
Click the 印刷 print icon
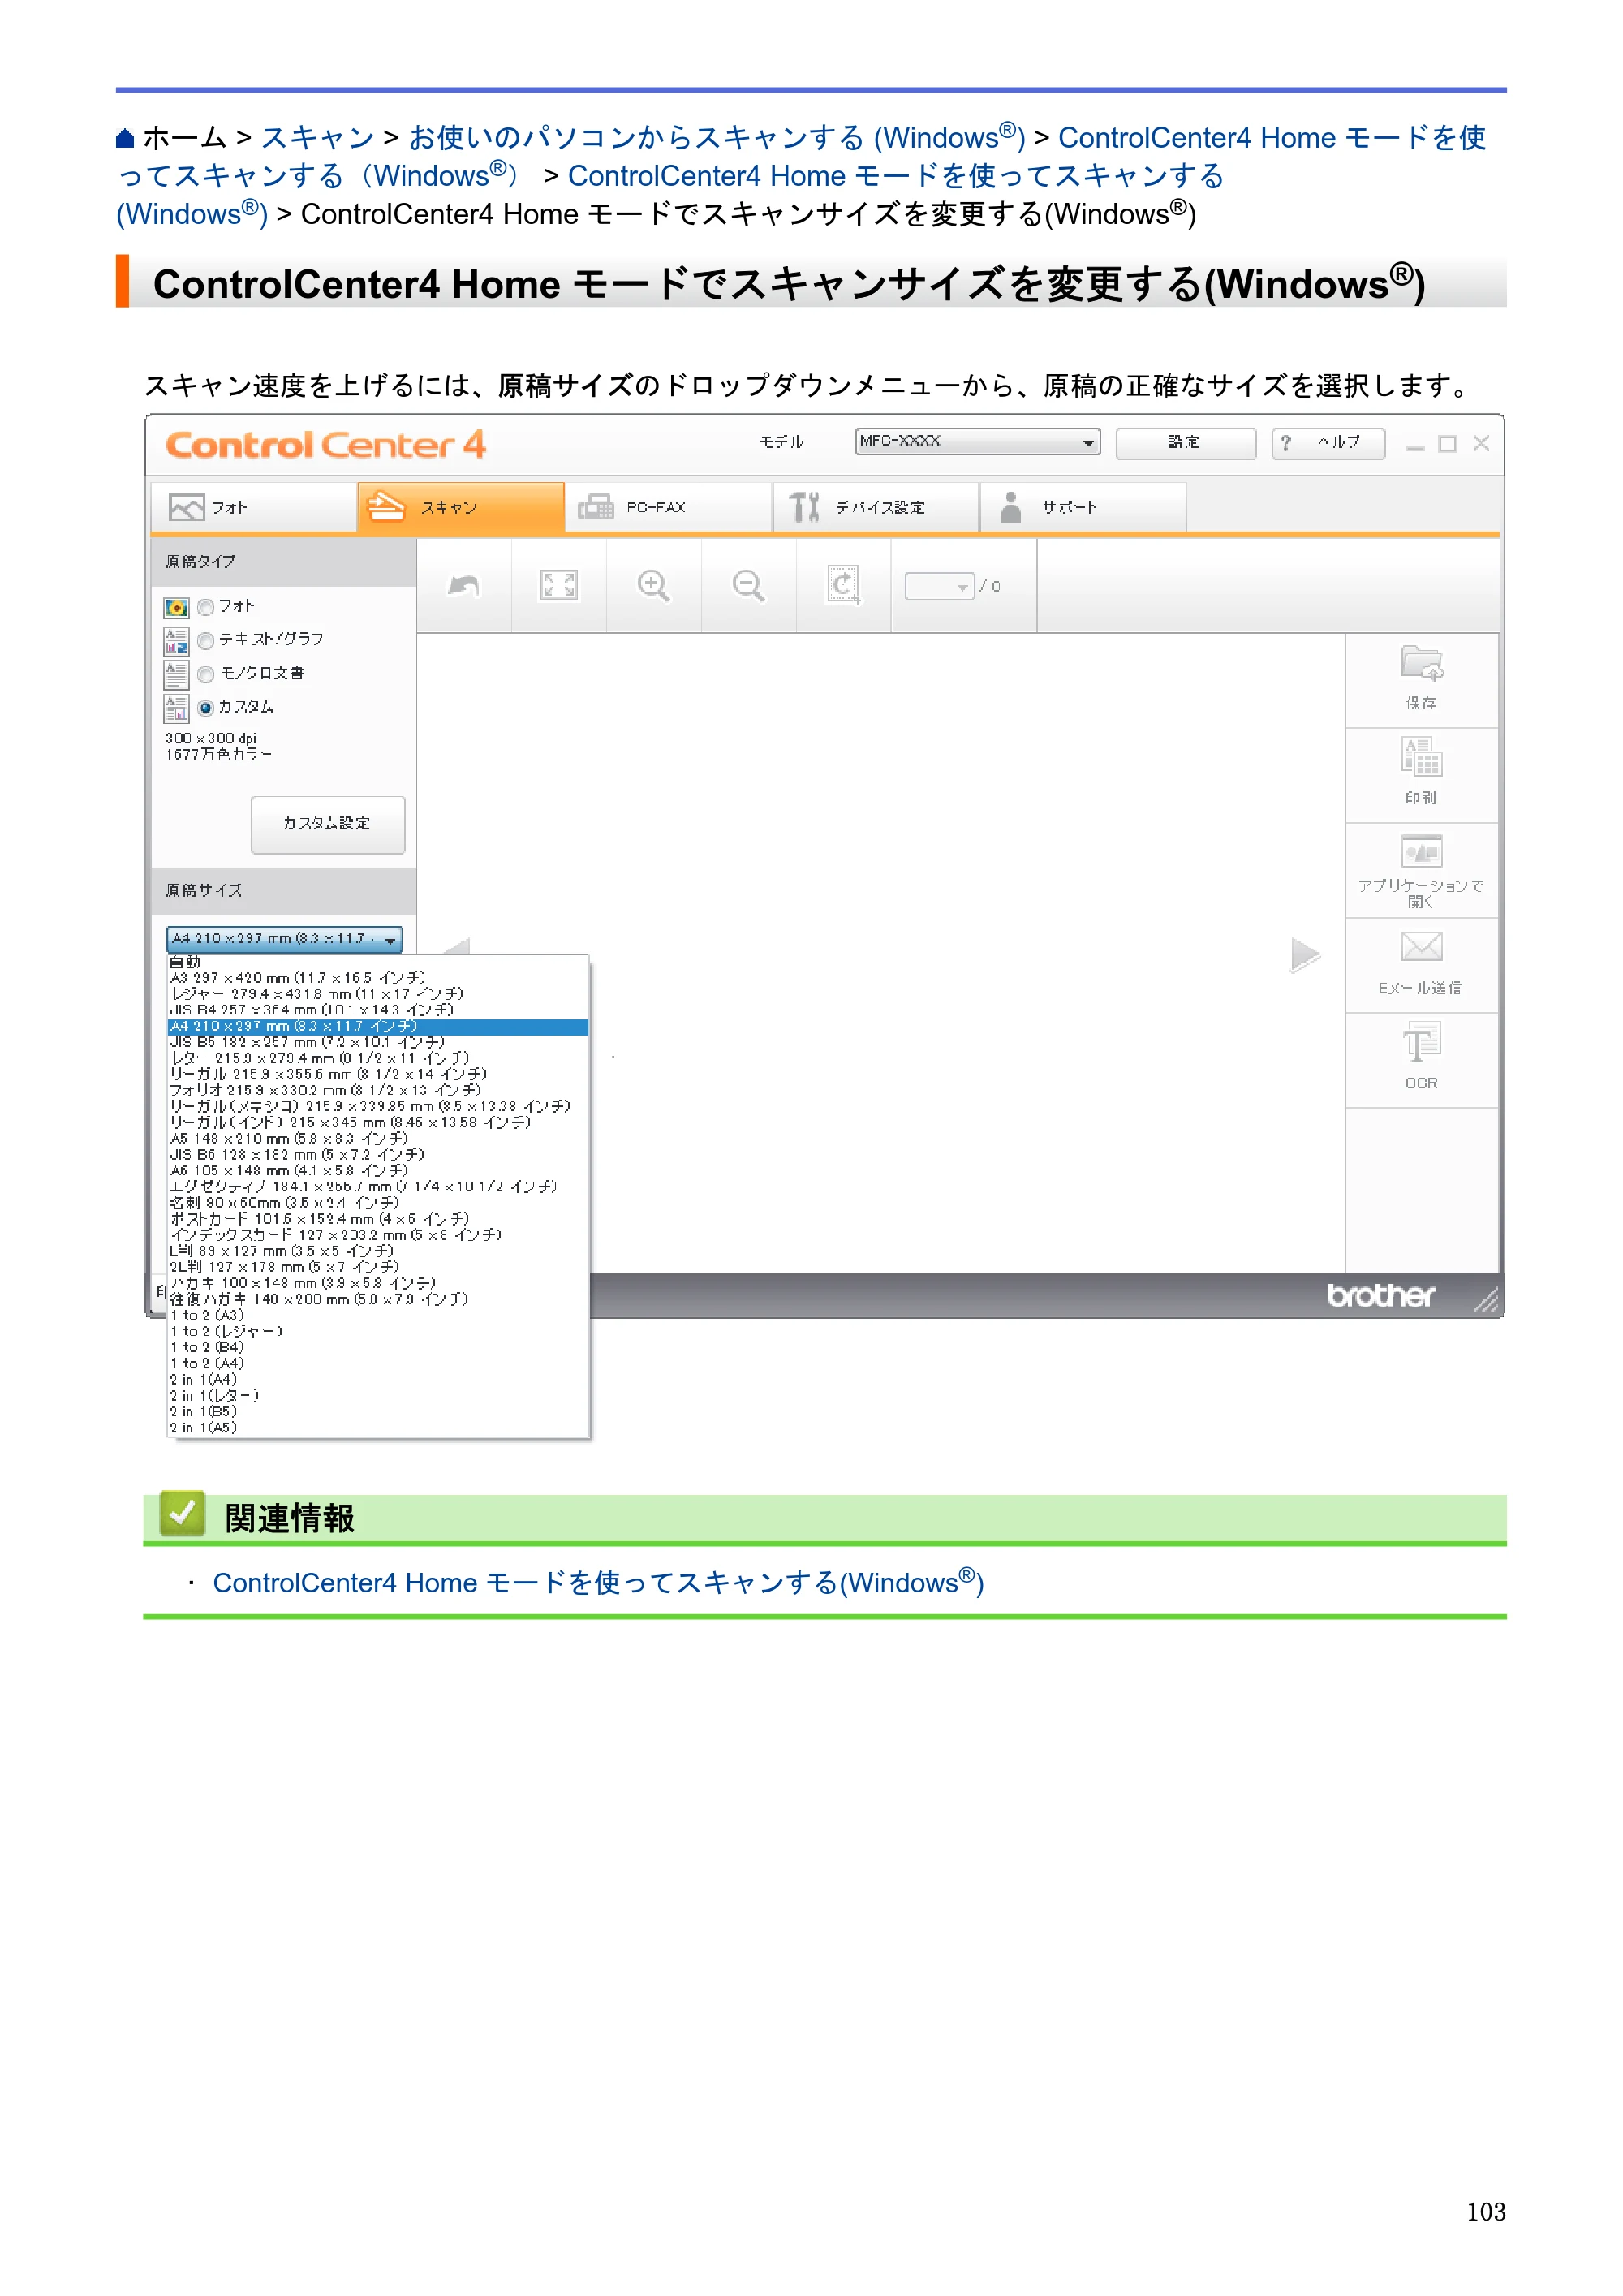point(1421,758)
